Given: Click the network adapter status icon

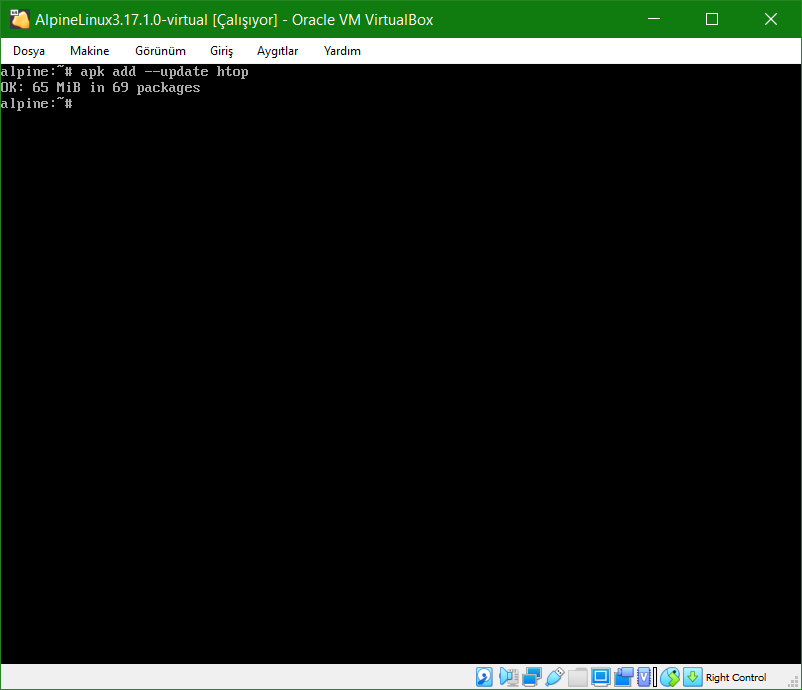Looking at the screenshot, I should 532,677.
